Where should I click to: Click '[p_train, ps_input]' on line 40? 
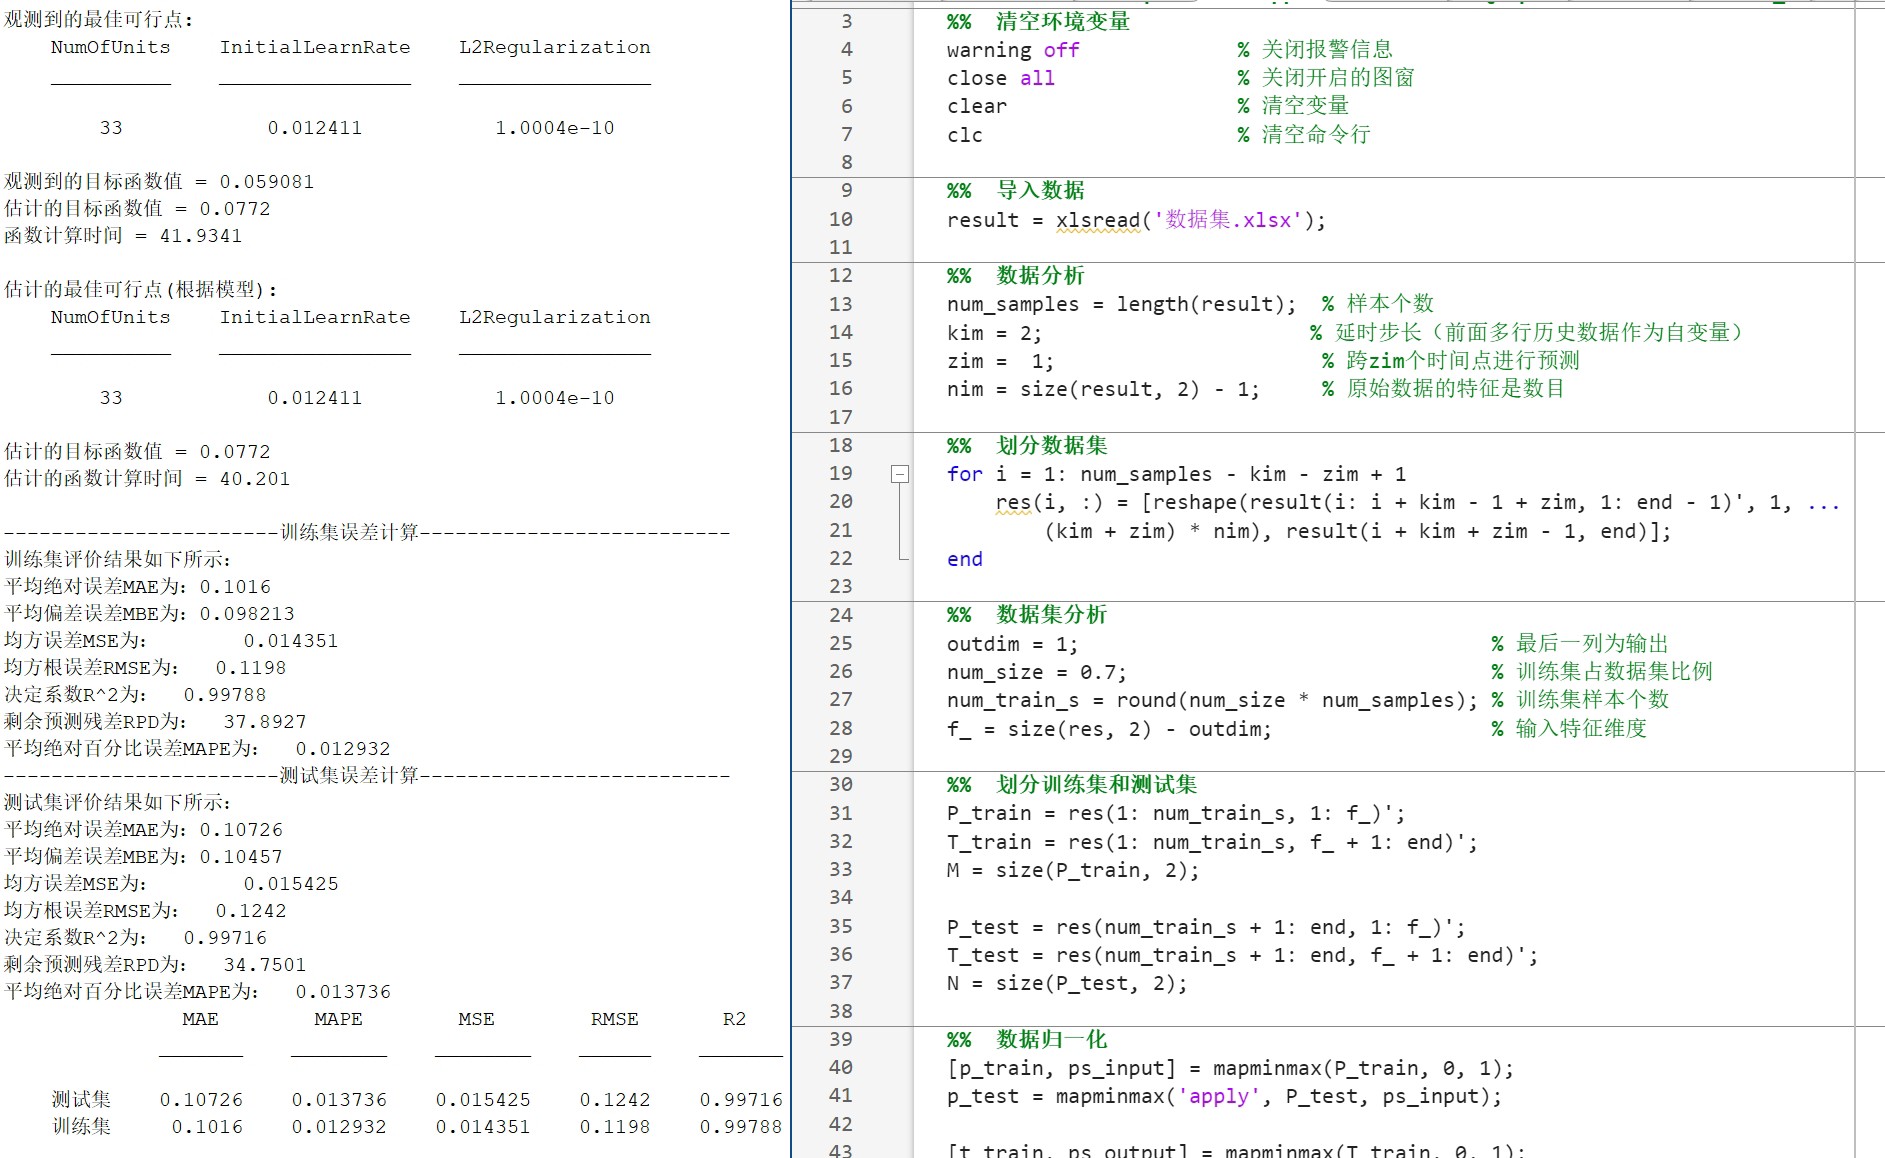click(x=1061, y=1068)
